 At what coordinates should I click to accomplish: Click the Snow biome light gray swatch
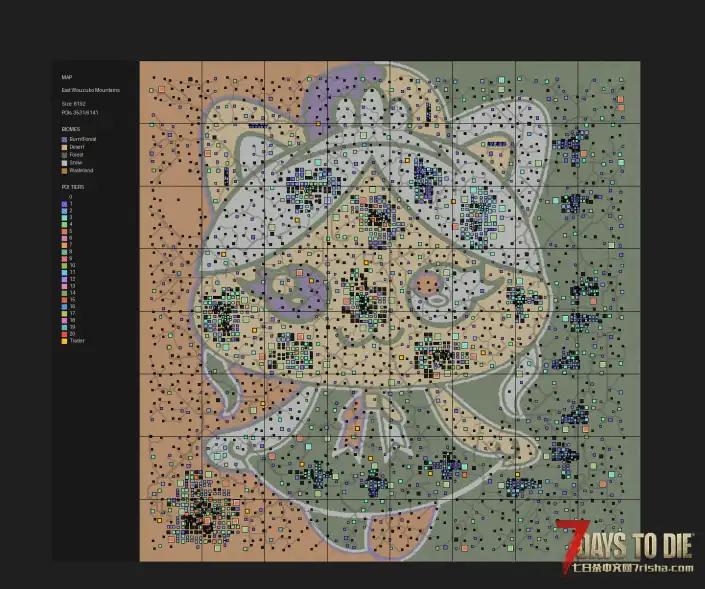[x=64, y=162]
